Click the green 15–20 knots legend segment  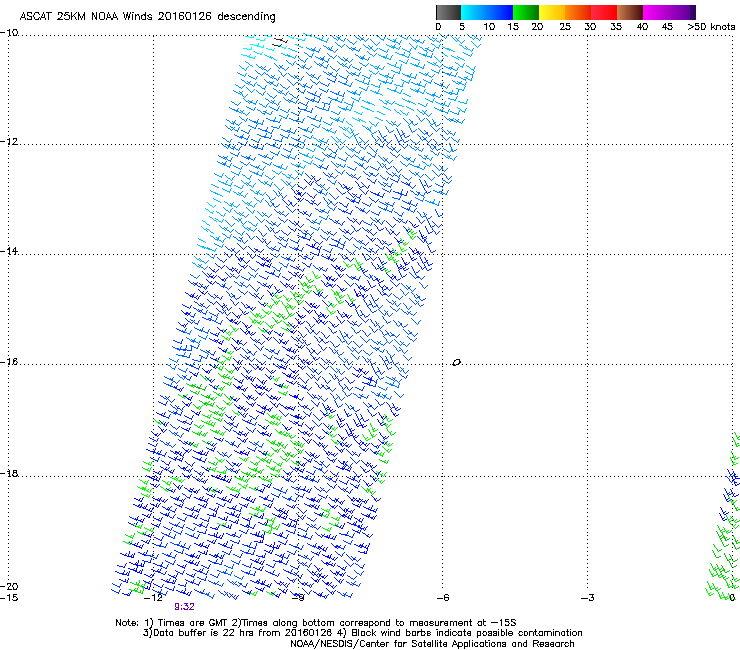(x=526, y=12)
